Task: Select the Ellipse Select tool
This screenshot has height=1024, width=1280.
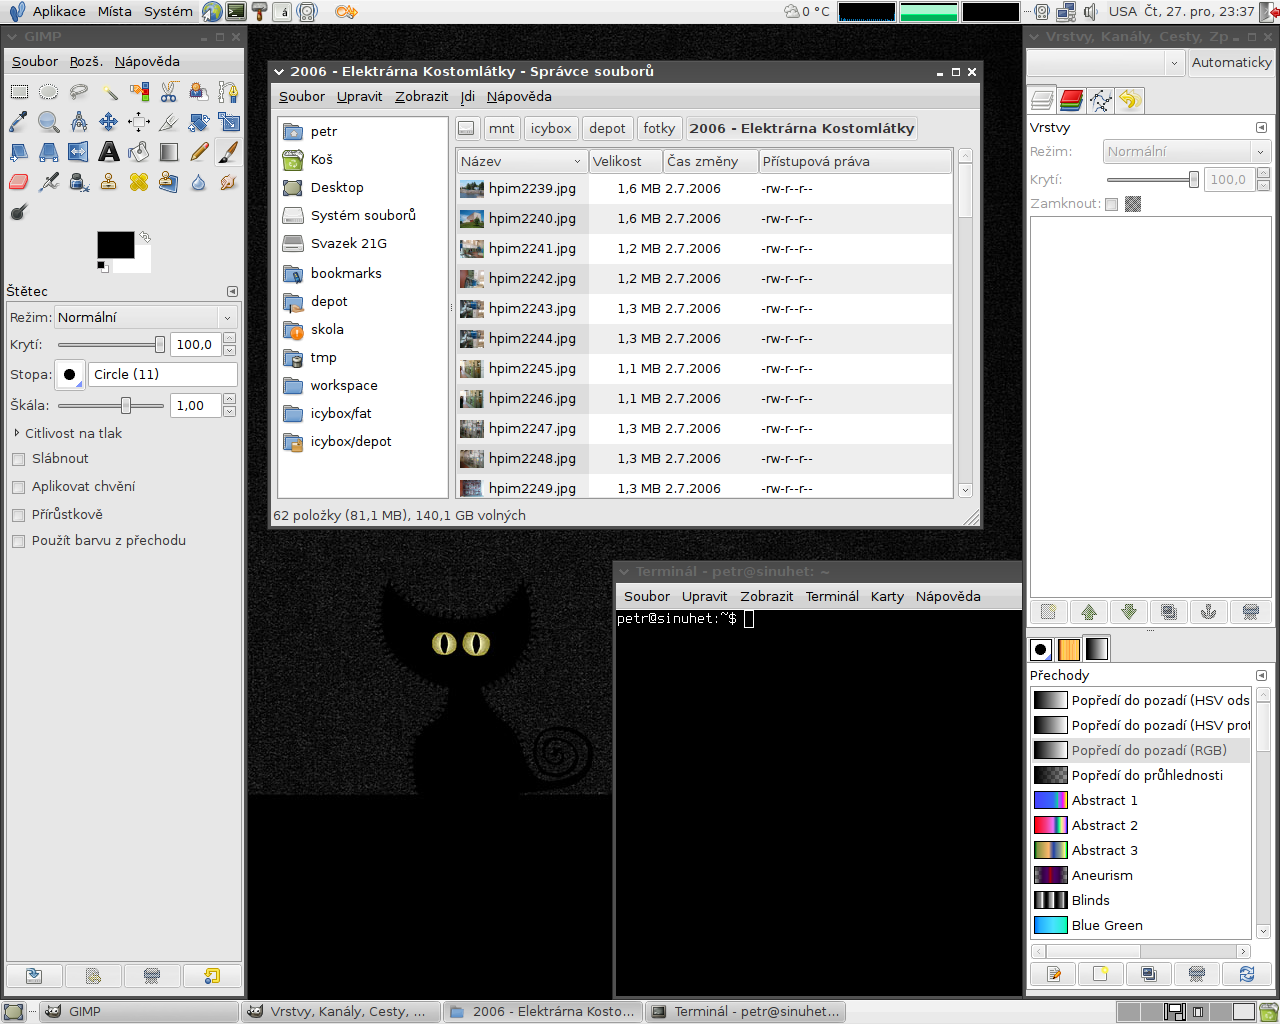Action: [48, 92]
